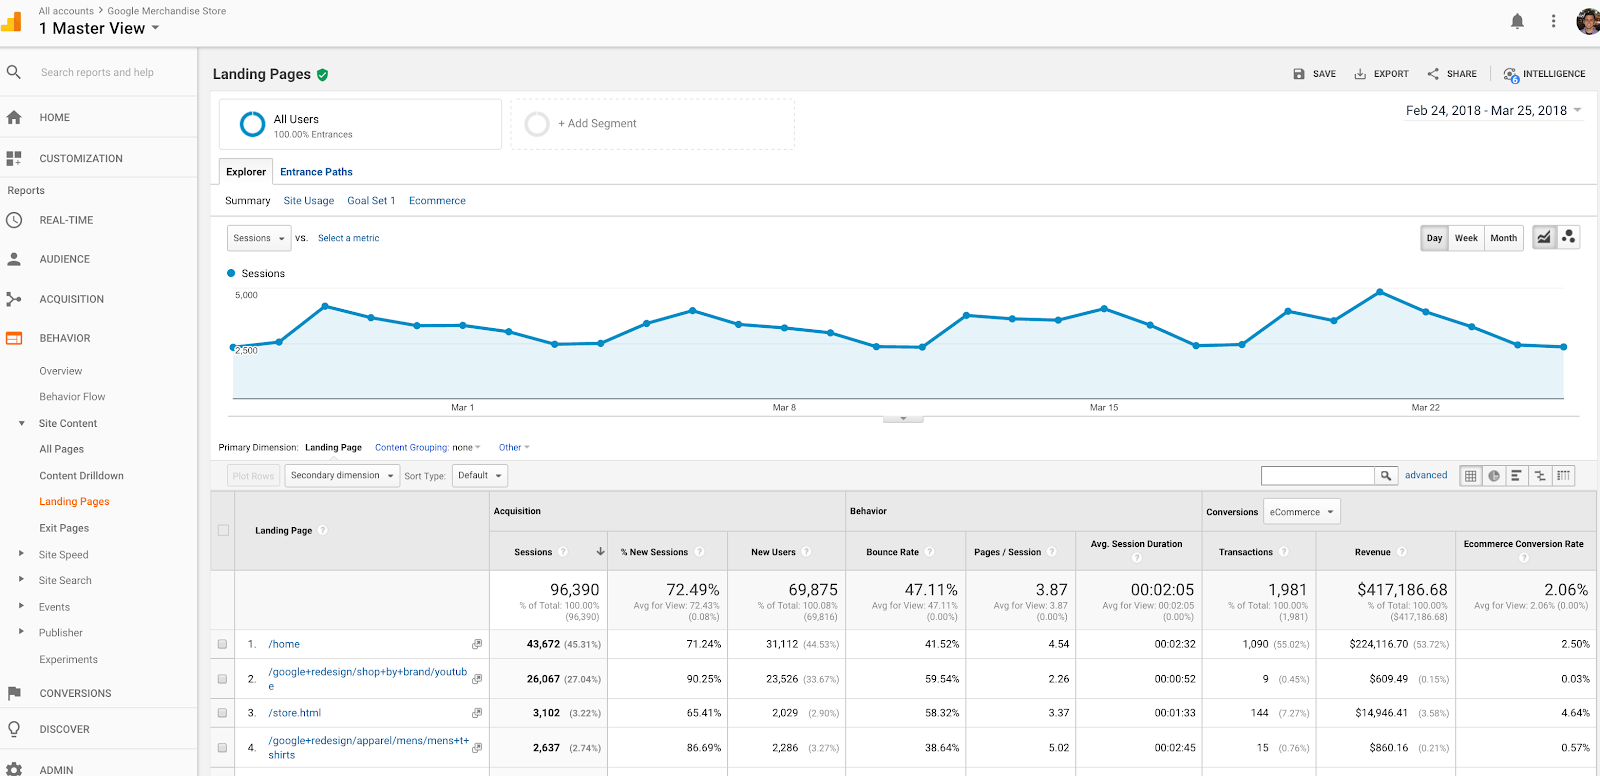Click the Customization dashboard icon

coord(14,158)
